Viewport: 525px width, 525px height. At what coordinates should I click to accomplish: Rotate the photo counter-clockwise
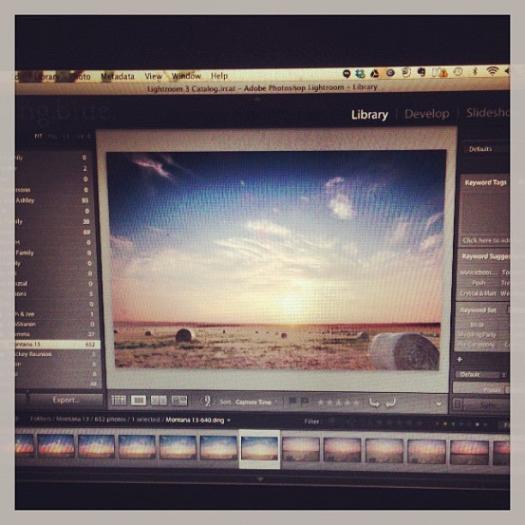374,403
